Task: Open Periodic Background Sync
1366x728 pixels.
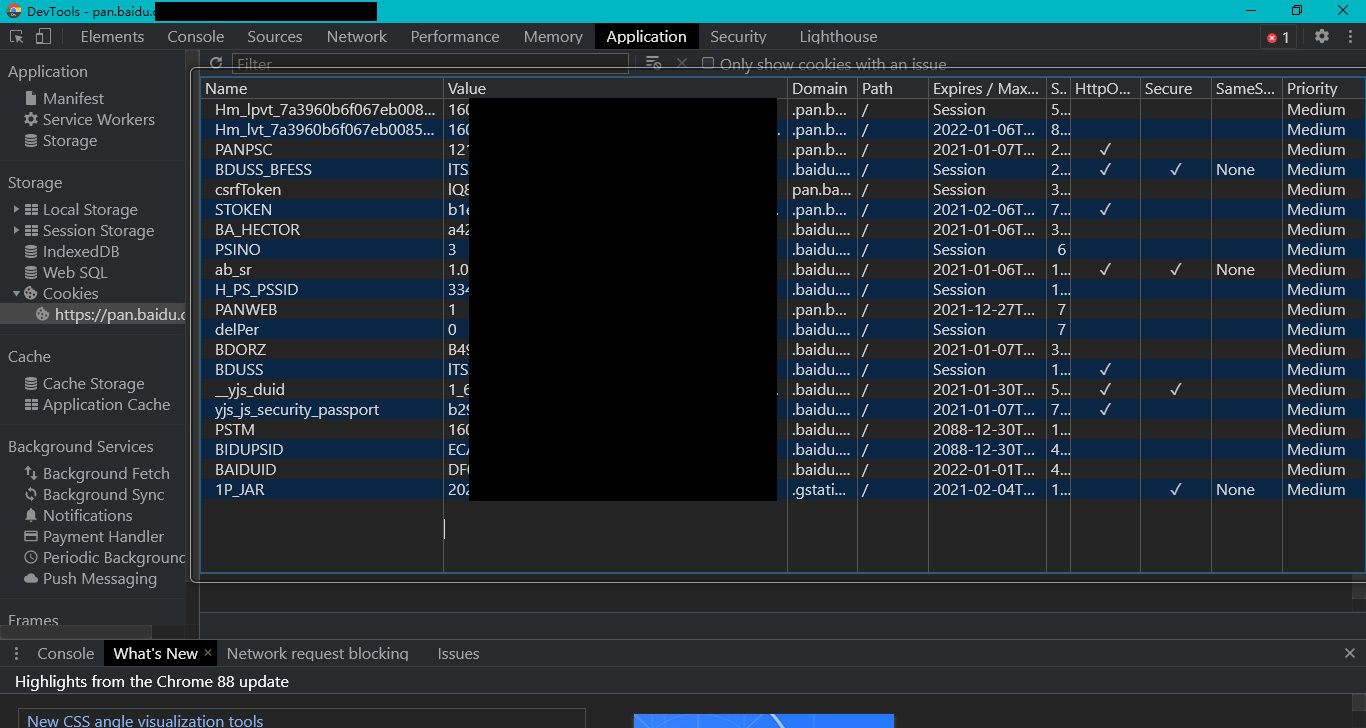Action: [105, 557]
